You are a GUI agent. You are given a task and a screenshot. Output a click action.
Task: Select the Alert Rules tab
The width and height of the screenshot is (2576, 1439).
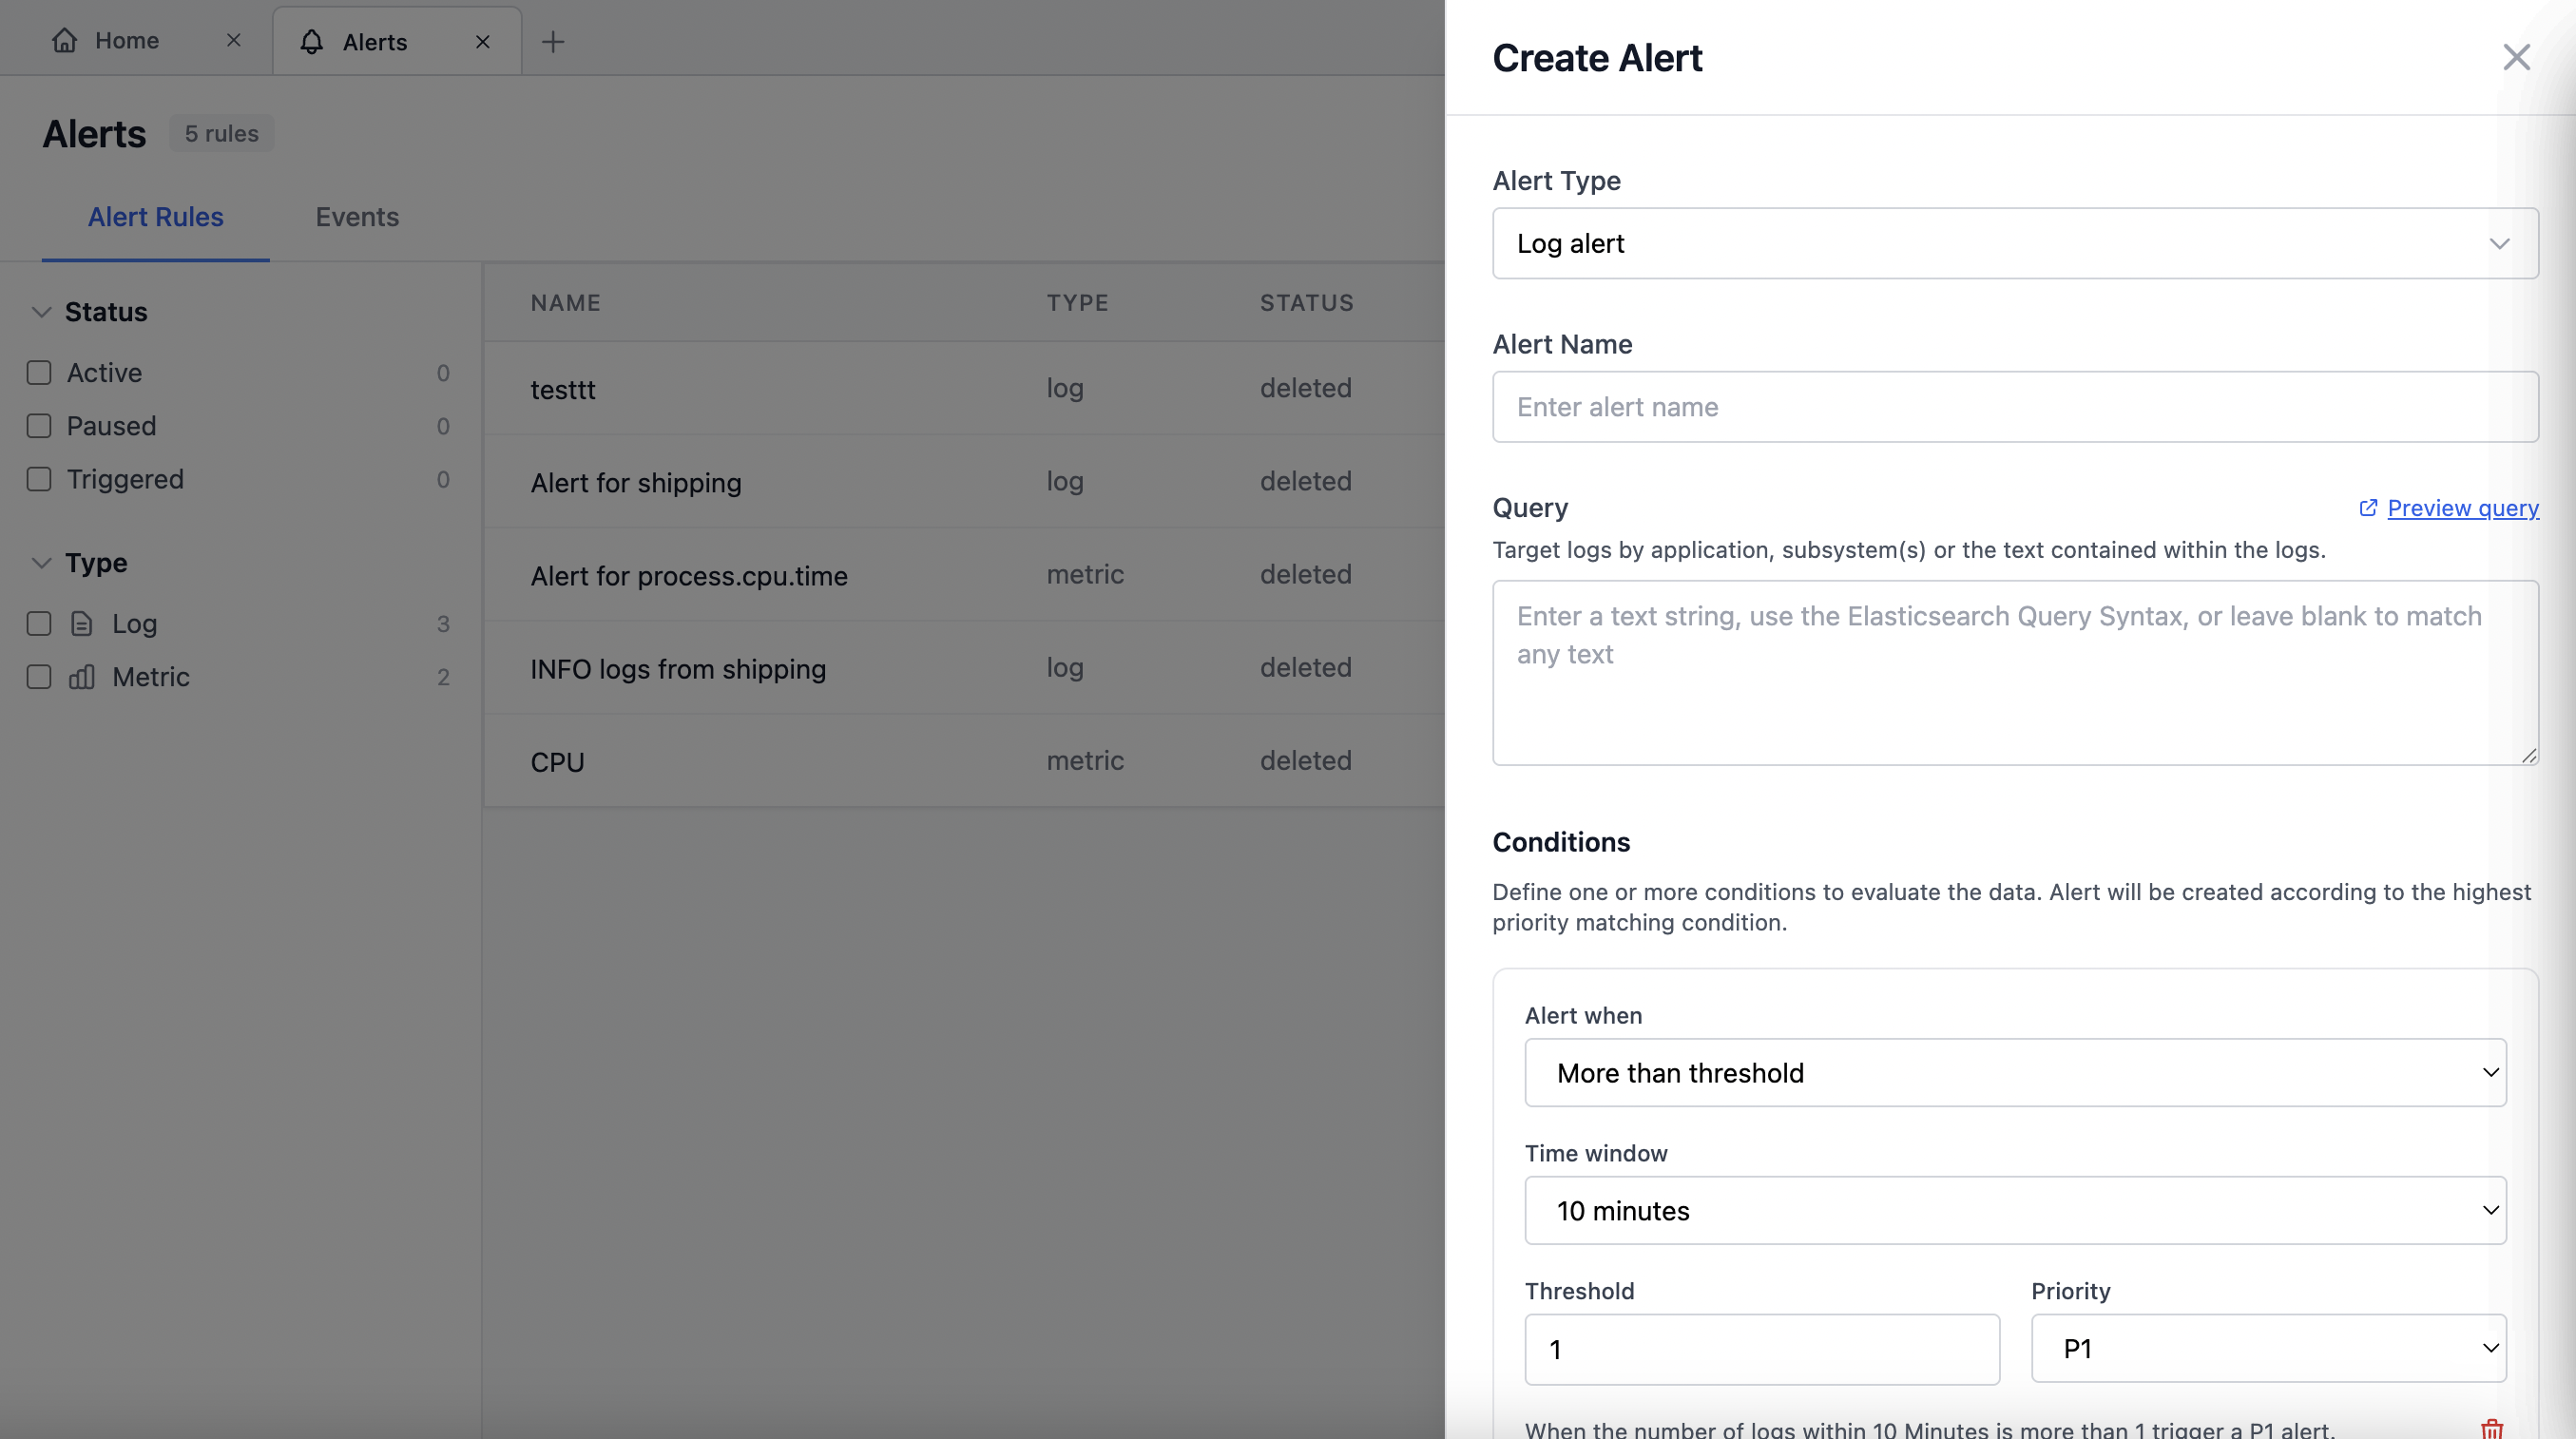point(155,217)
